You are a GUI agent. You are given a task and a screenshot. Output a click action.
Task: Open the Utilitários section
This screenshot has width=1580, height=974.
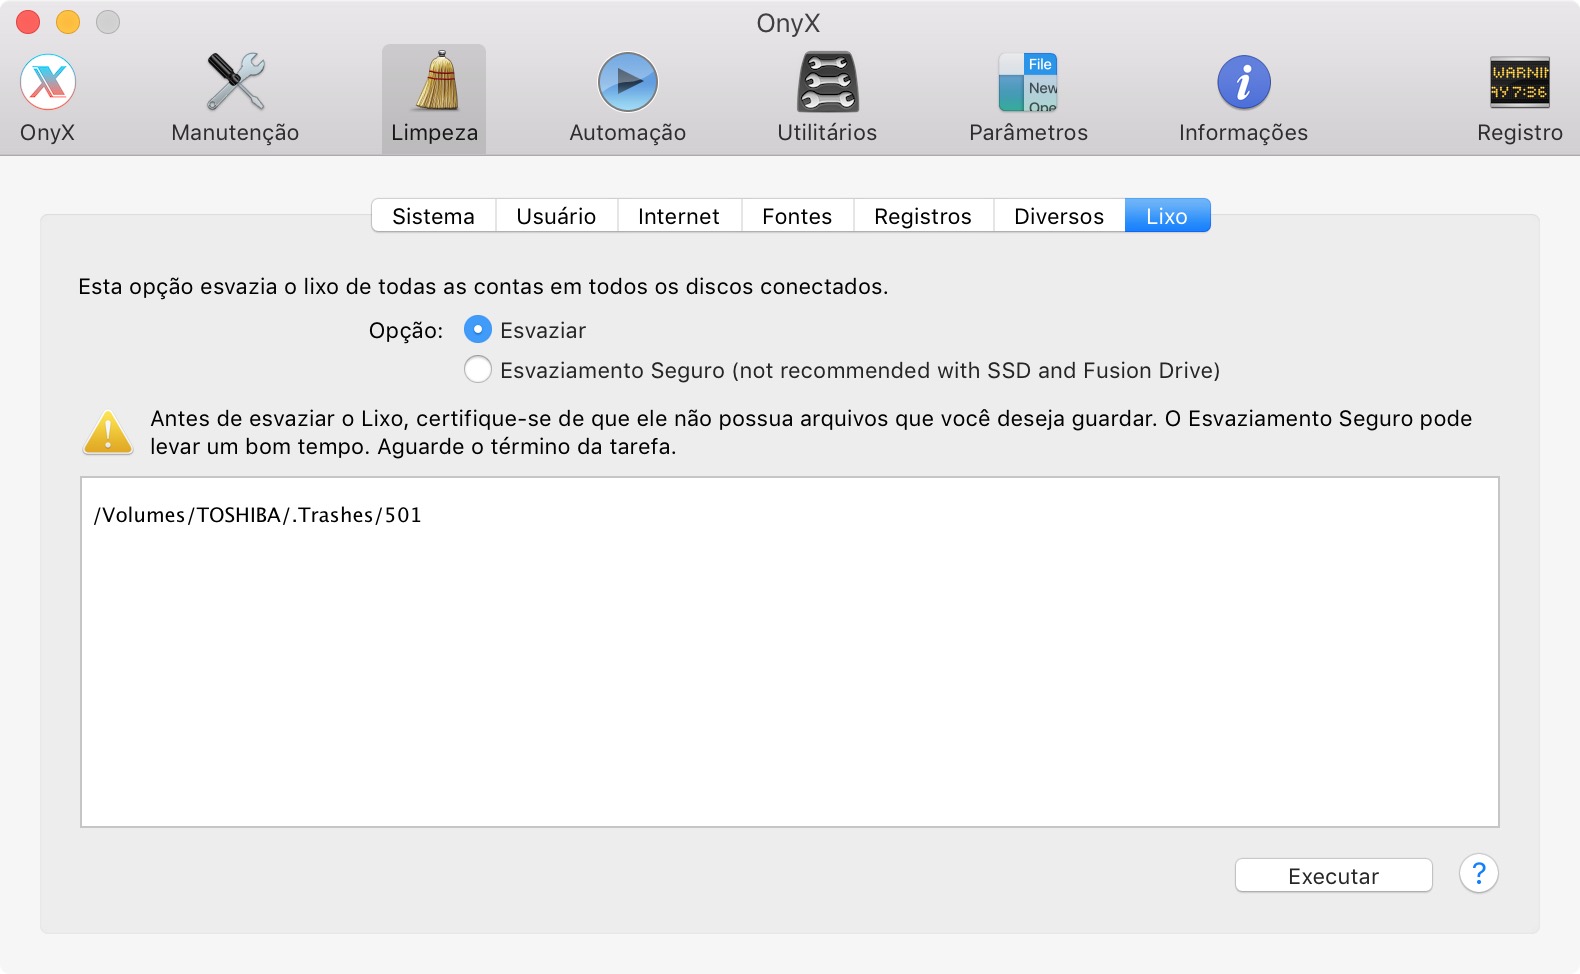click(x=827, y=98)
